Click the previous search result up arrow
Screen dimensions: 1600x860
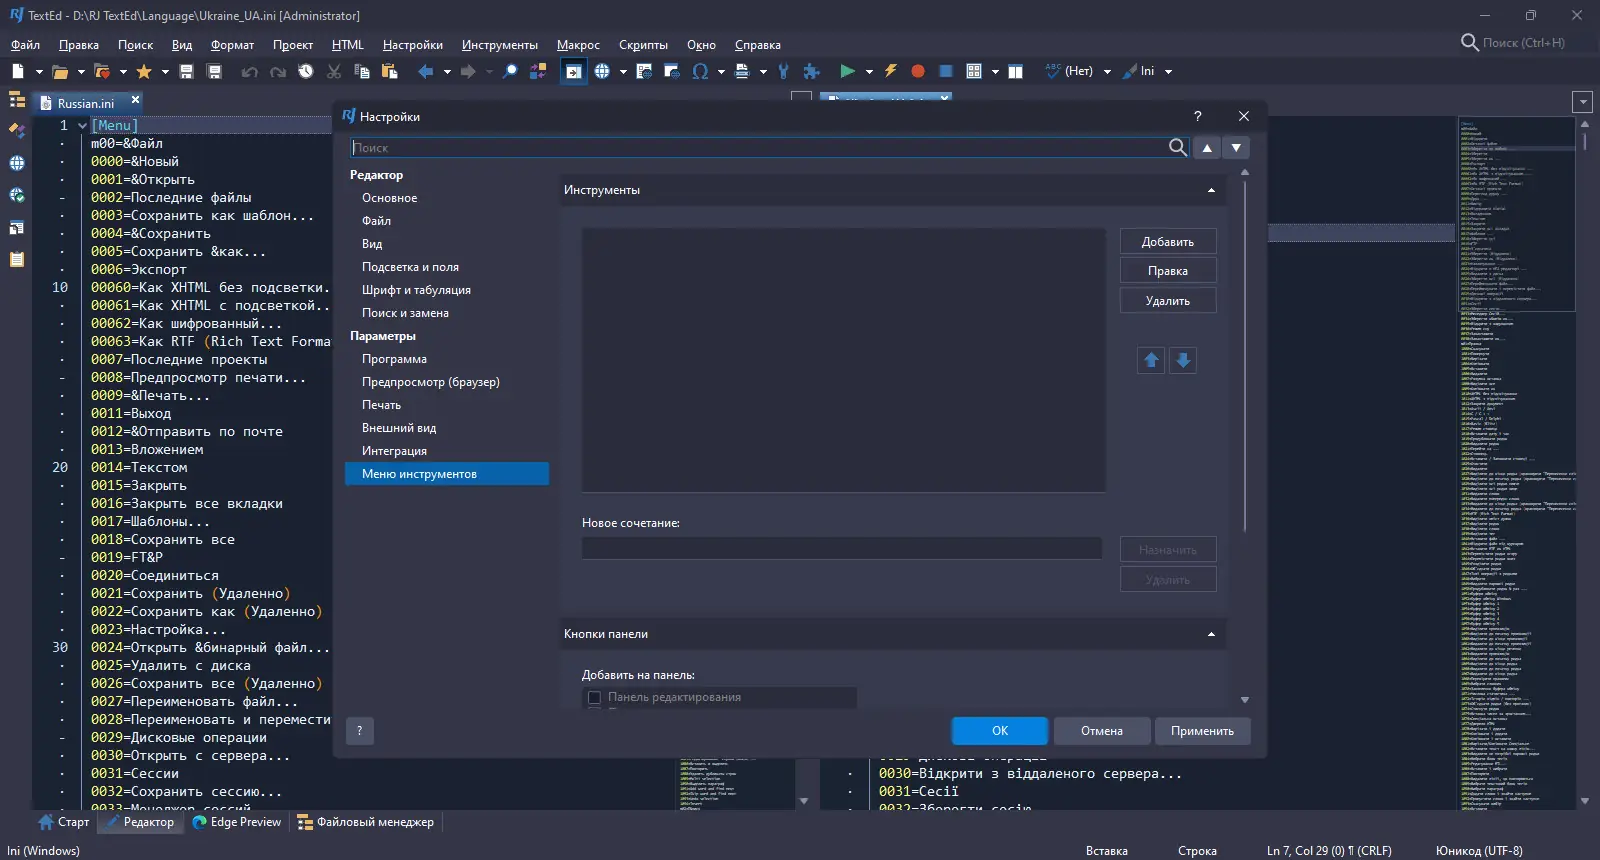[x=1207, y=147]
